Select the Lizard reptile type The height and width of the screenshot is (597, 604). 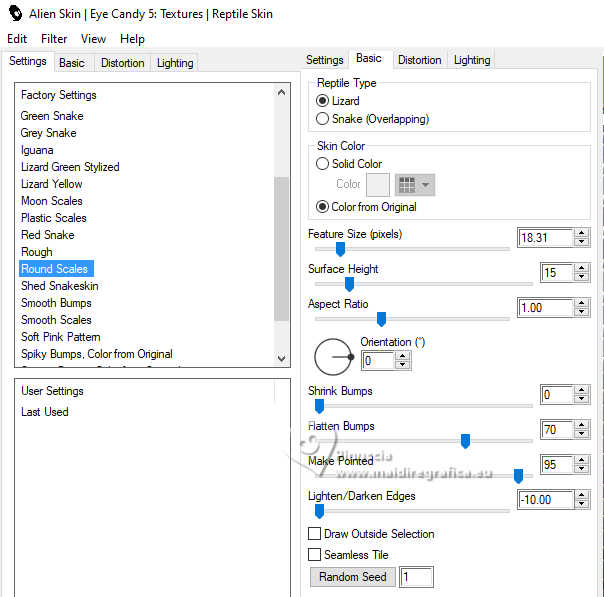322,101
